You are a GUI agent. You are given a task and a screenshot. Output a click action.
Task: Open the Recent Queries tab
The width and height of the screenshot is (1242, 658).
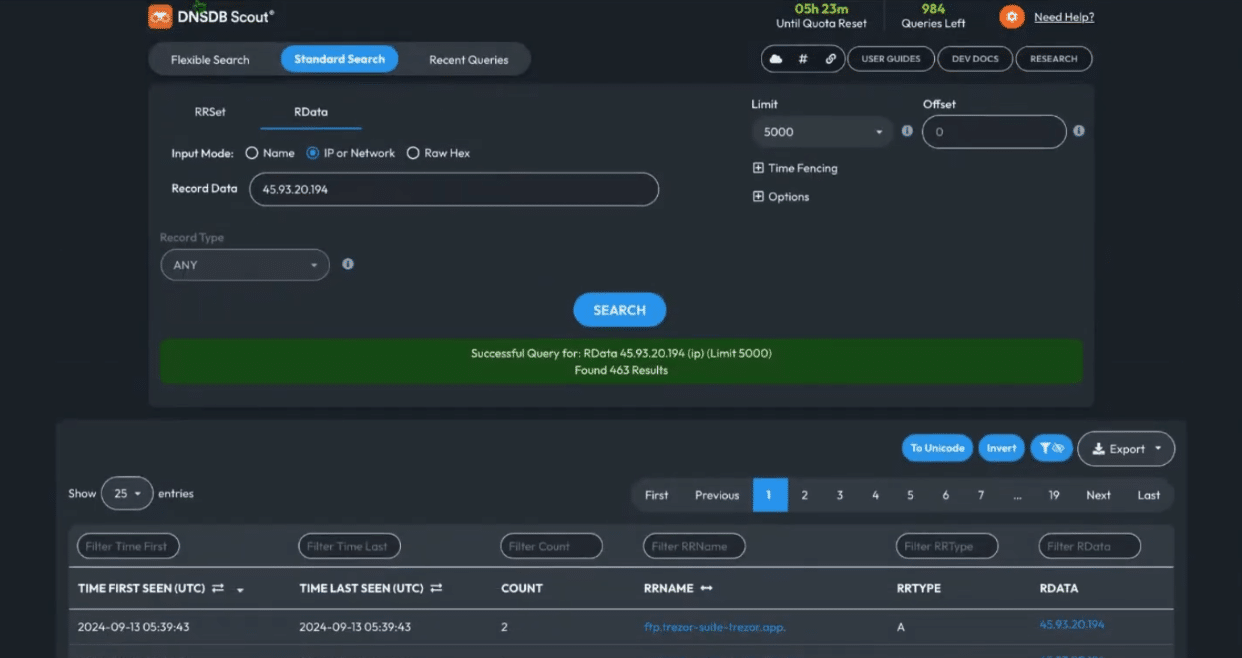pos(469,60)
